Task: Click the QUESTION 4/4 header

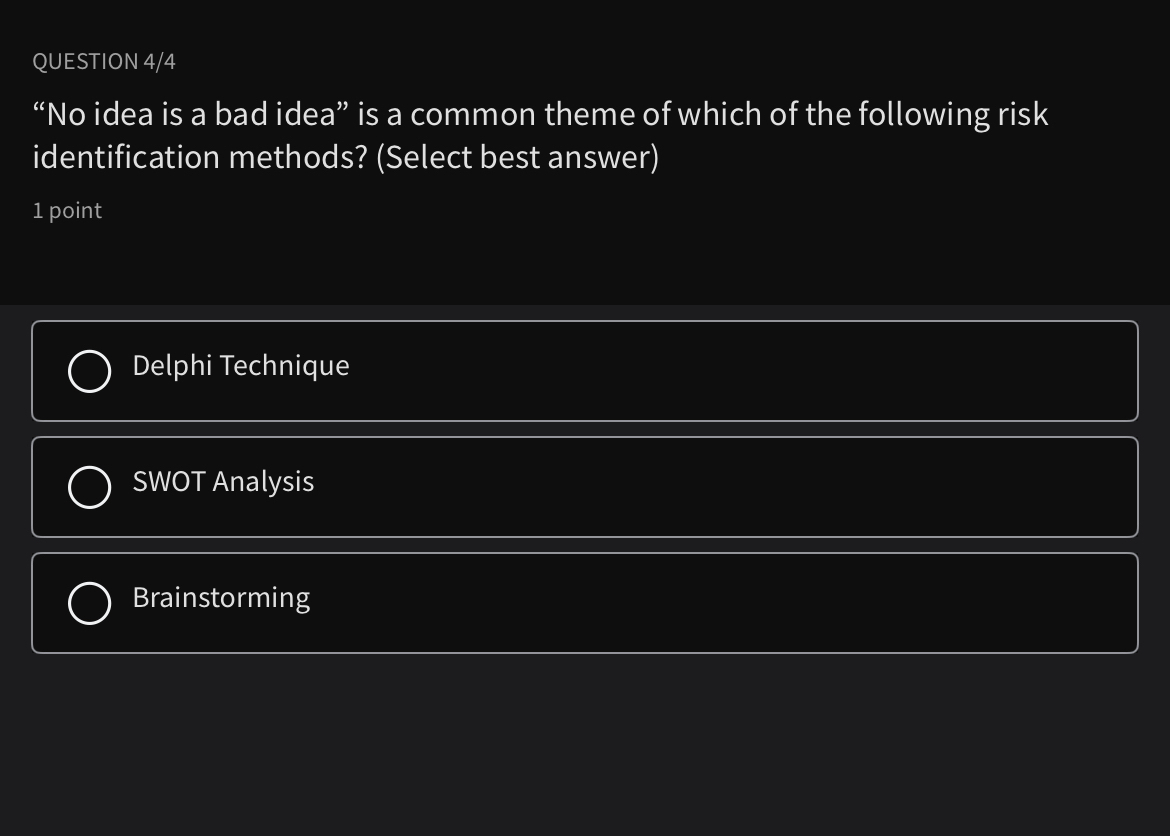Action: (103, 61)
